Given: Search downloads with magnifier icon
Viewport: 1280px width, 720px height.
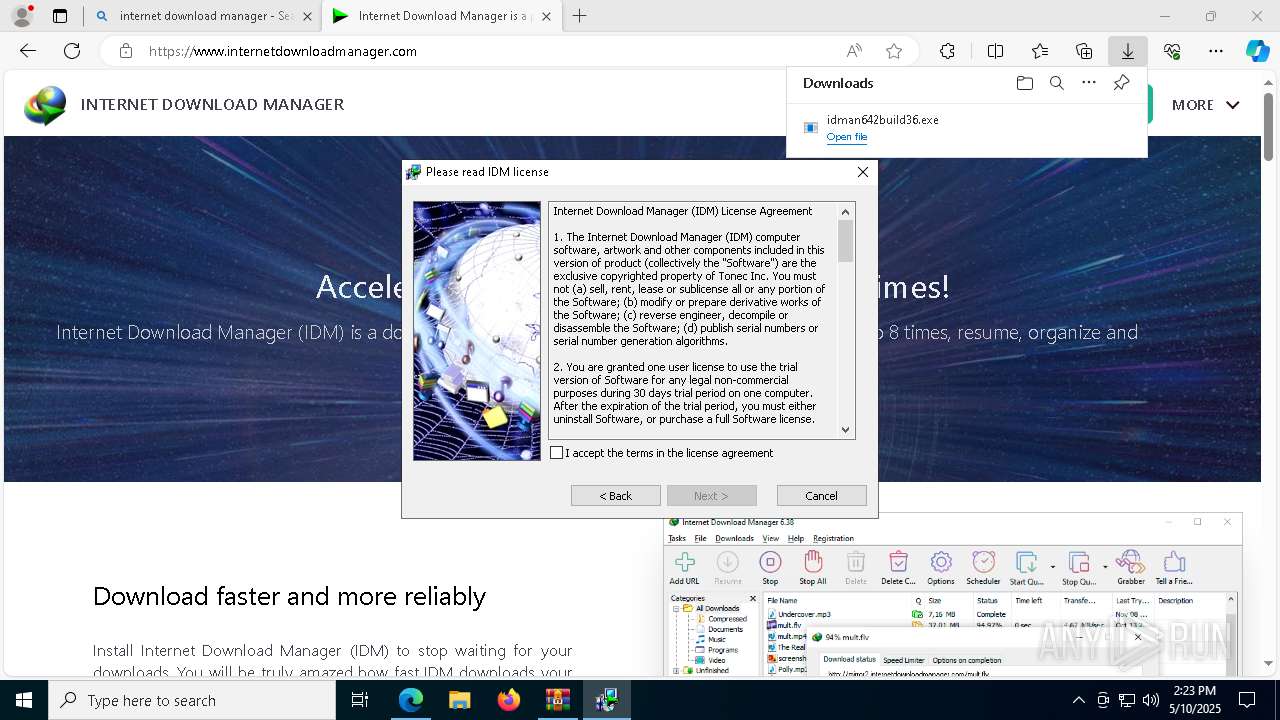Looking at the screenshot, I should coord(1057,83).
